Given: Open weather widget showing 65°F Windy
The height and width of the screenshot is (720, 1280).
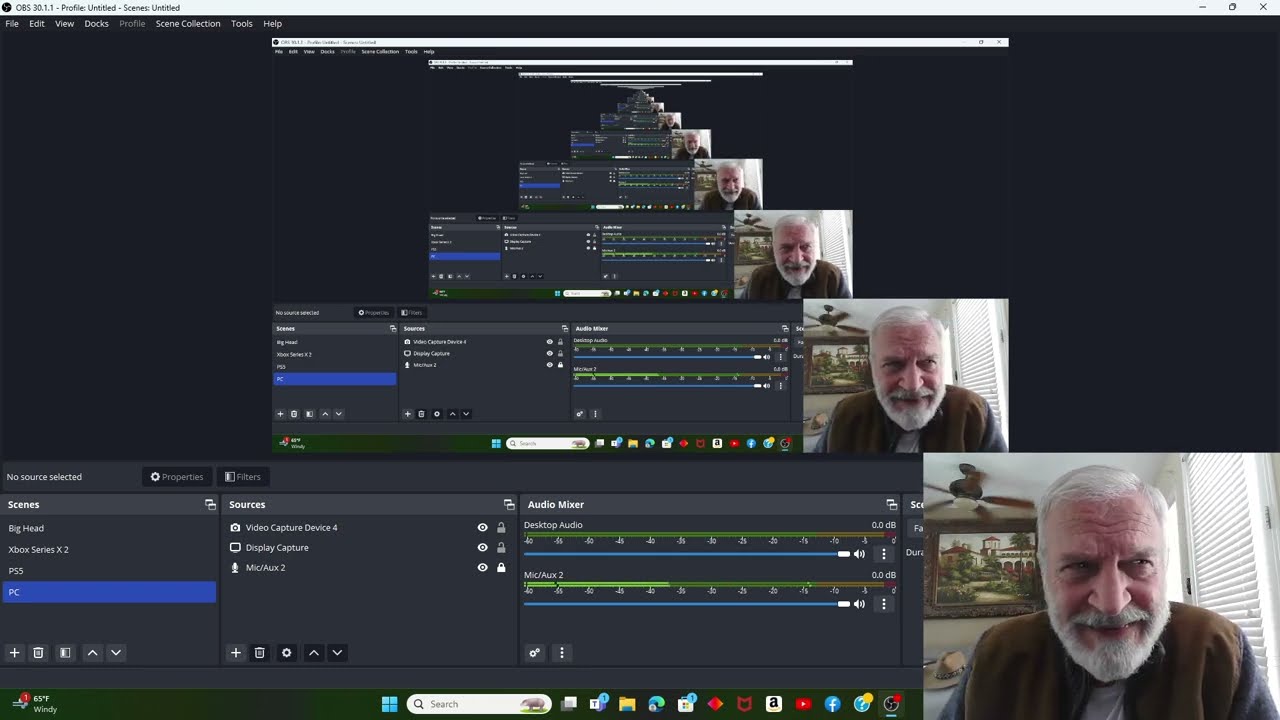Looking at the screenshot, I should pos(35,704).
